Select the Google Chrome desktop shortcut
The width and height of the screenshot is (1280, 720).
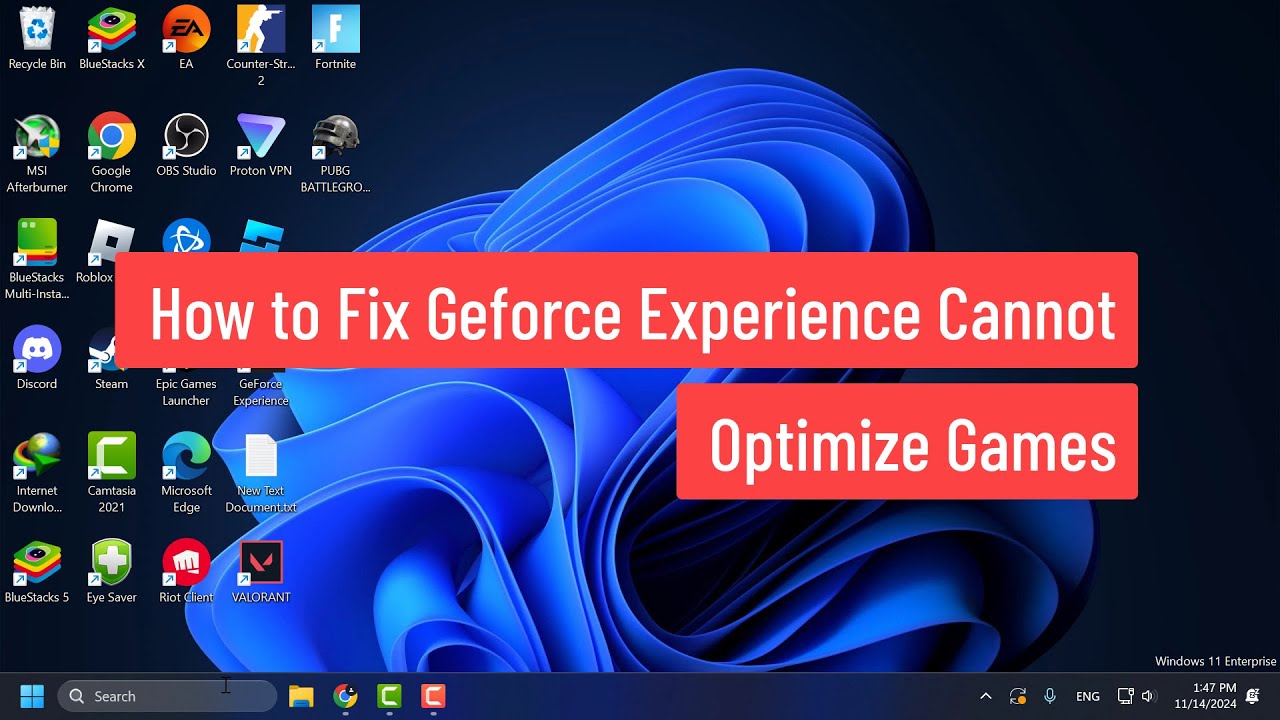[112, 153]
